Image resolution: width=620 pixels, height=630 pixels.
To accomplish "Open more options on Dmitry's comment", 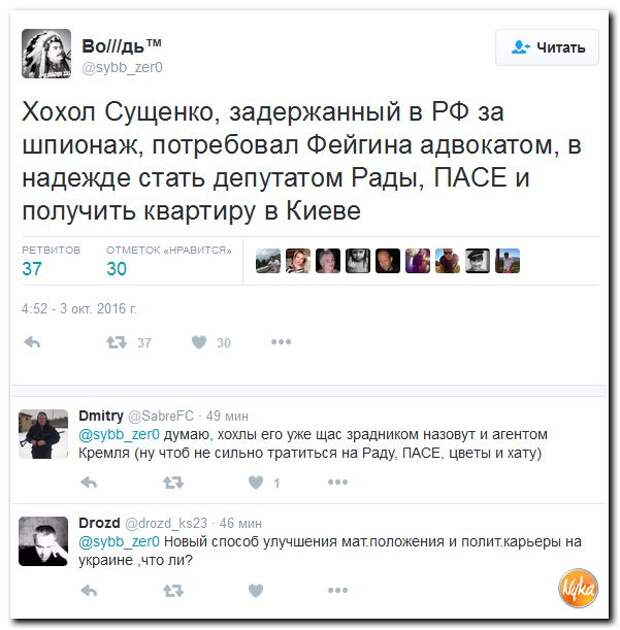I will tap(338, 482).
